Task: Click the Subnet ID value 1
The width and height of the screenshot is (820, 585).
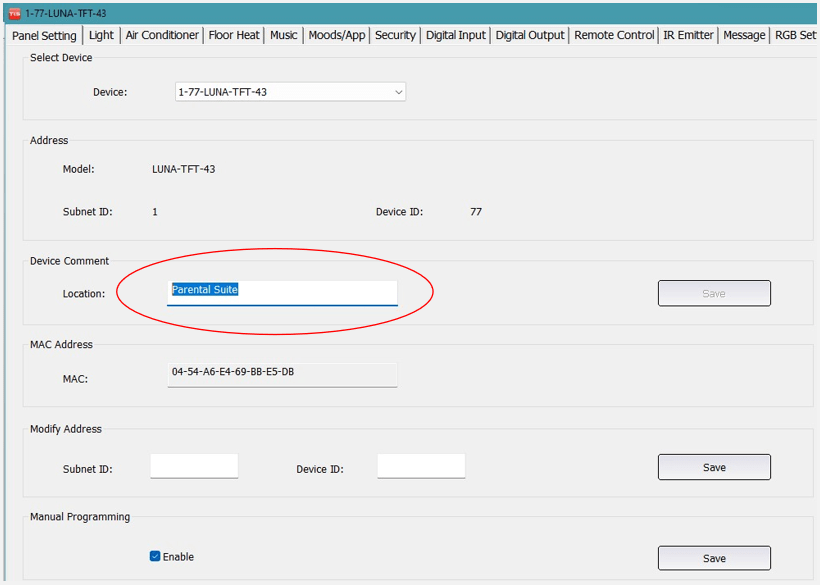Action: pos(155,212)
